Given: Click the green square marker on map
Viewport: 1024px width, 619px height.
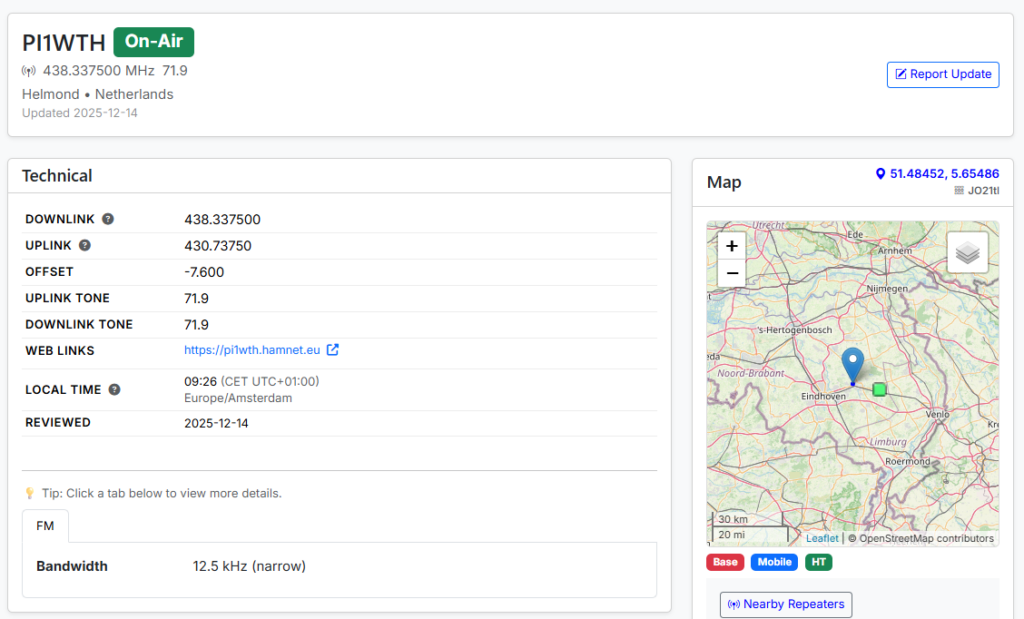Looking at the screenshot, I should [879, 389].
